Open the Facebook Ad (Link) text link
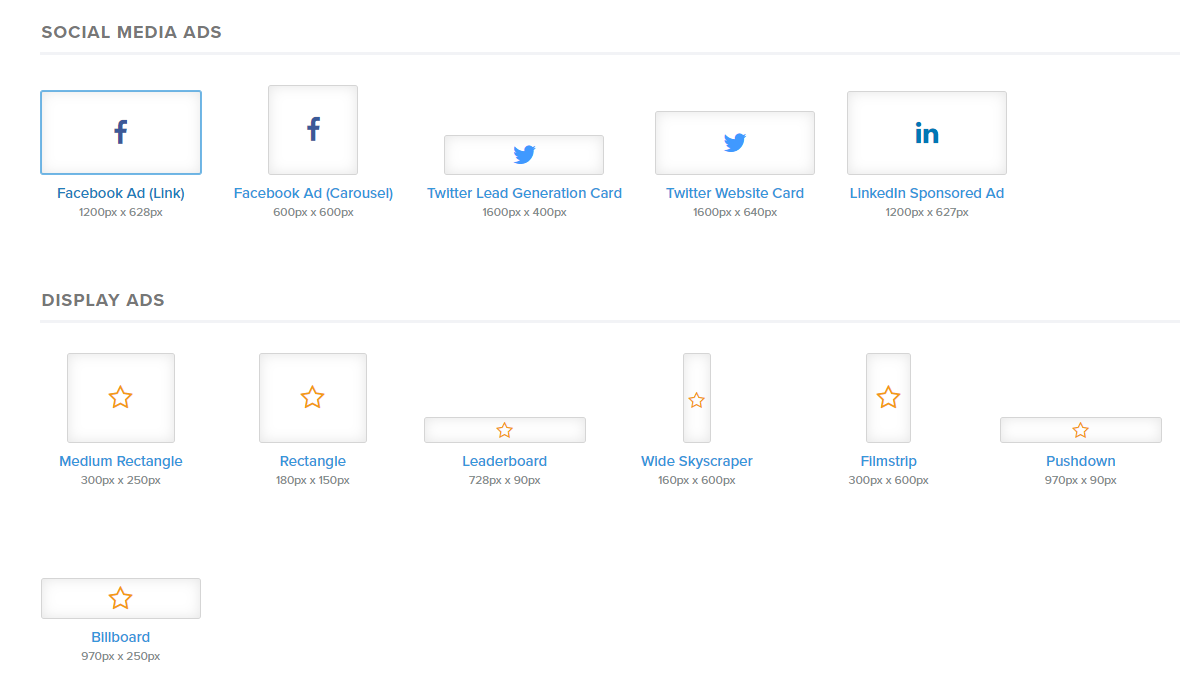The height and width of the screenshot is (691, 1185). (x=121, y=193)
